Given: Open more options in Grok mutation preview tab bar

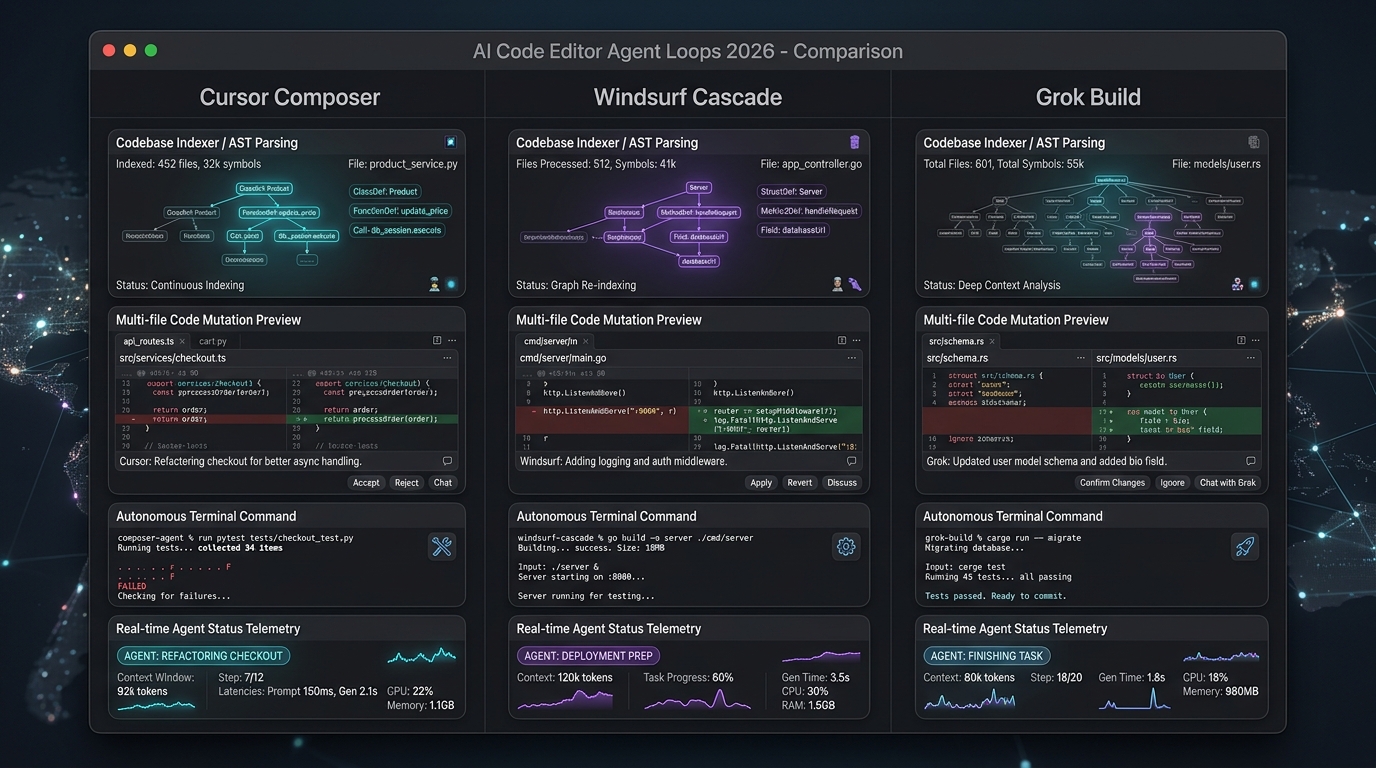Looking at the screenshot, I should point(1255,341).
